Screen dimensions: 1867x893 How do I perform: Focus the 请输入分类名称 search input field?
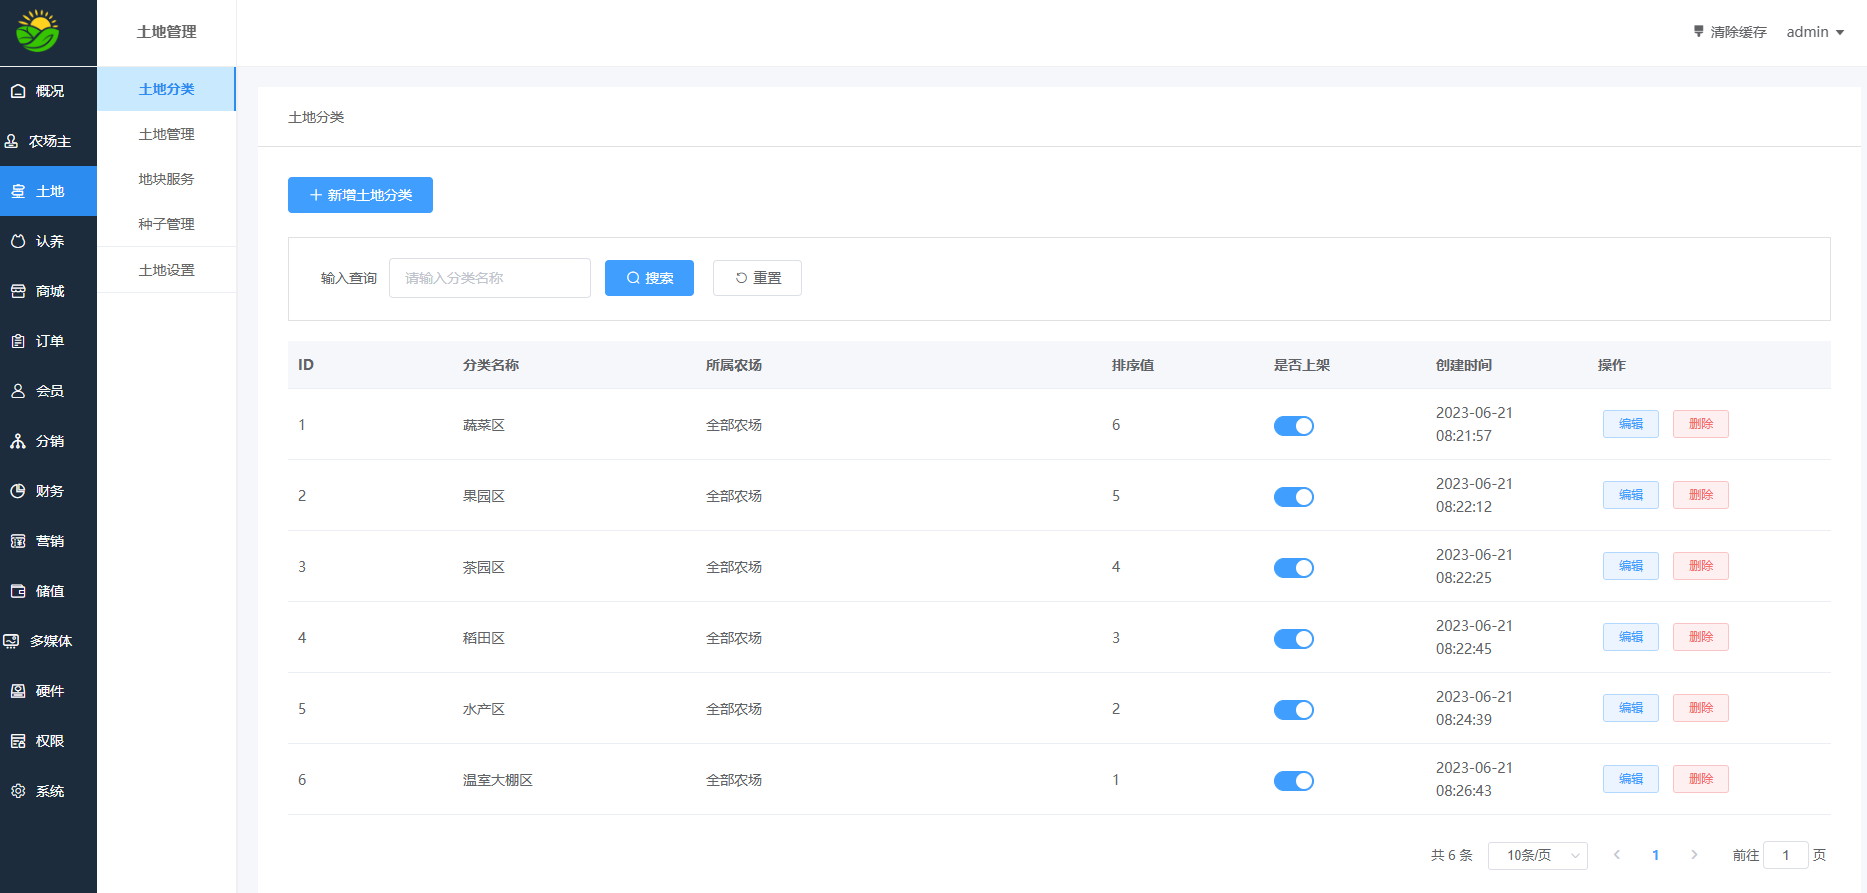pyautogui.click(x=489, y=278)
